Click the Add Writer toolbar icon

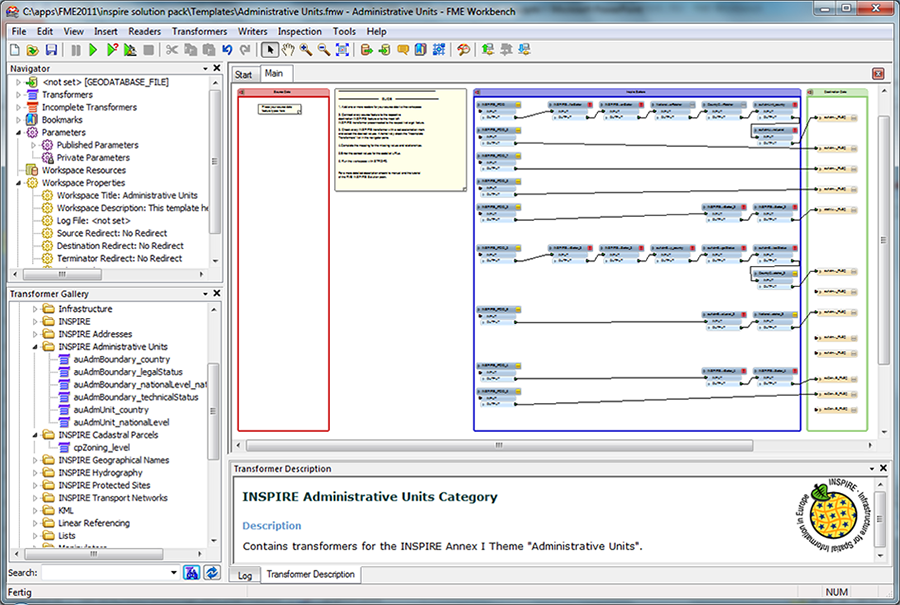(x=385, y=51)
